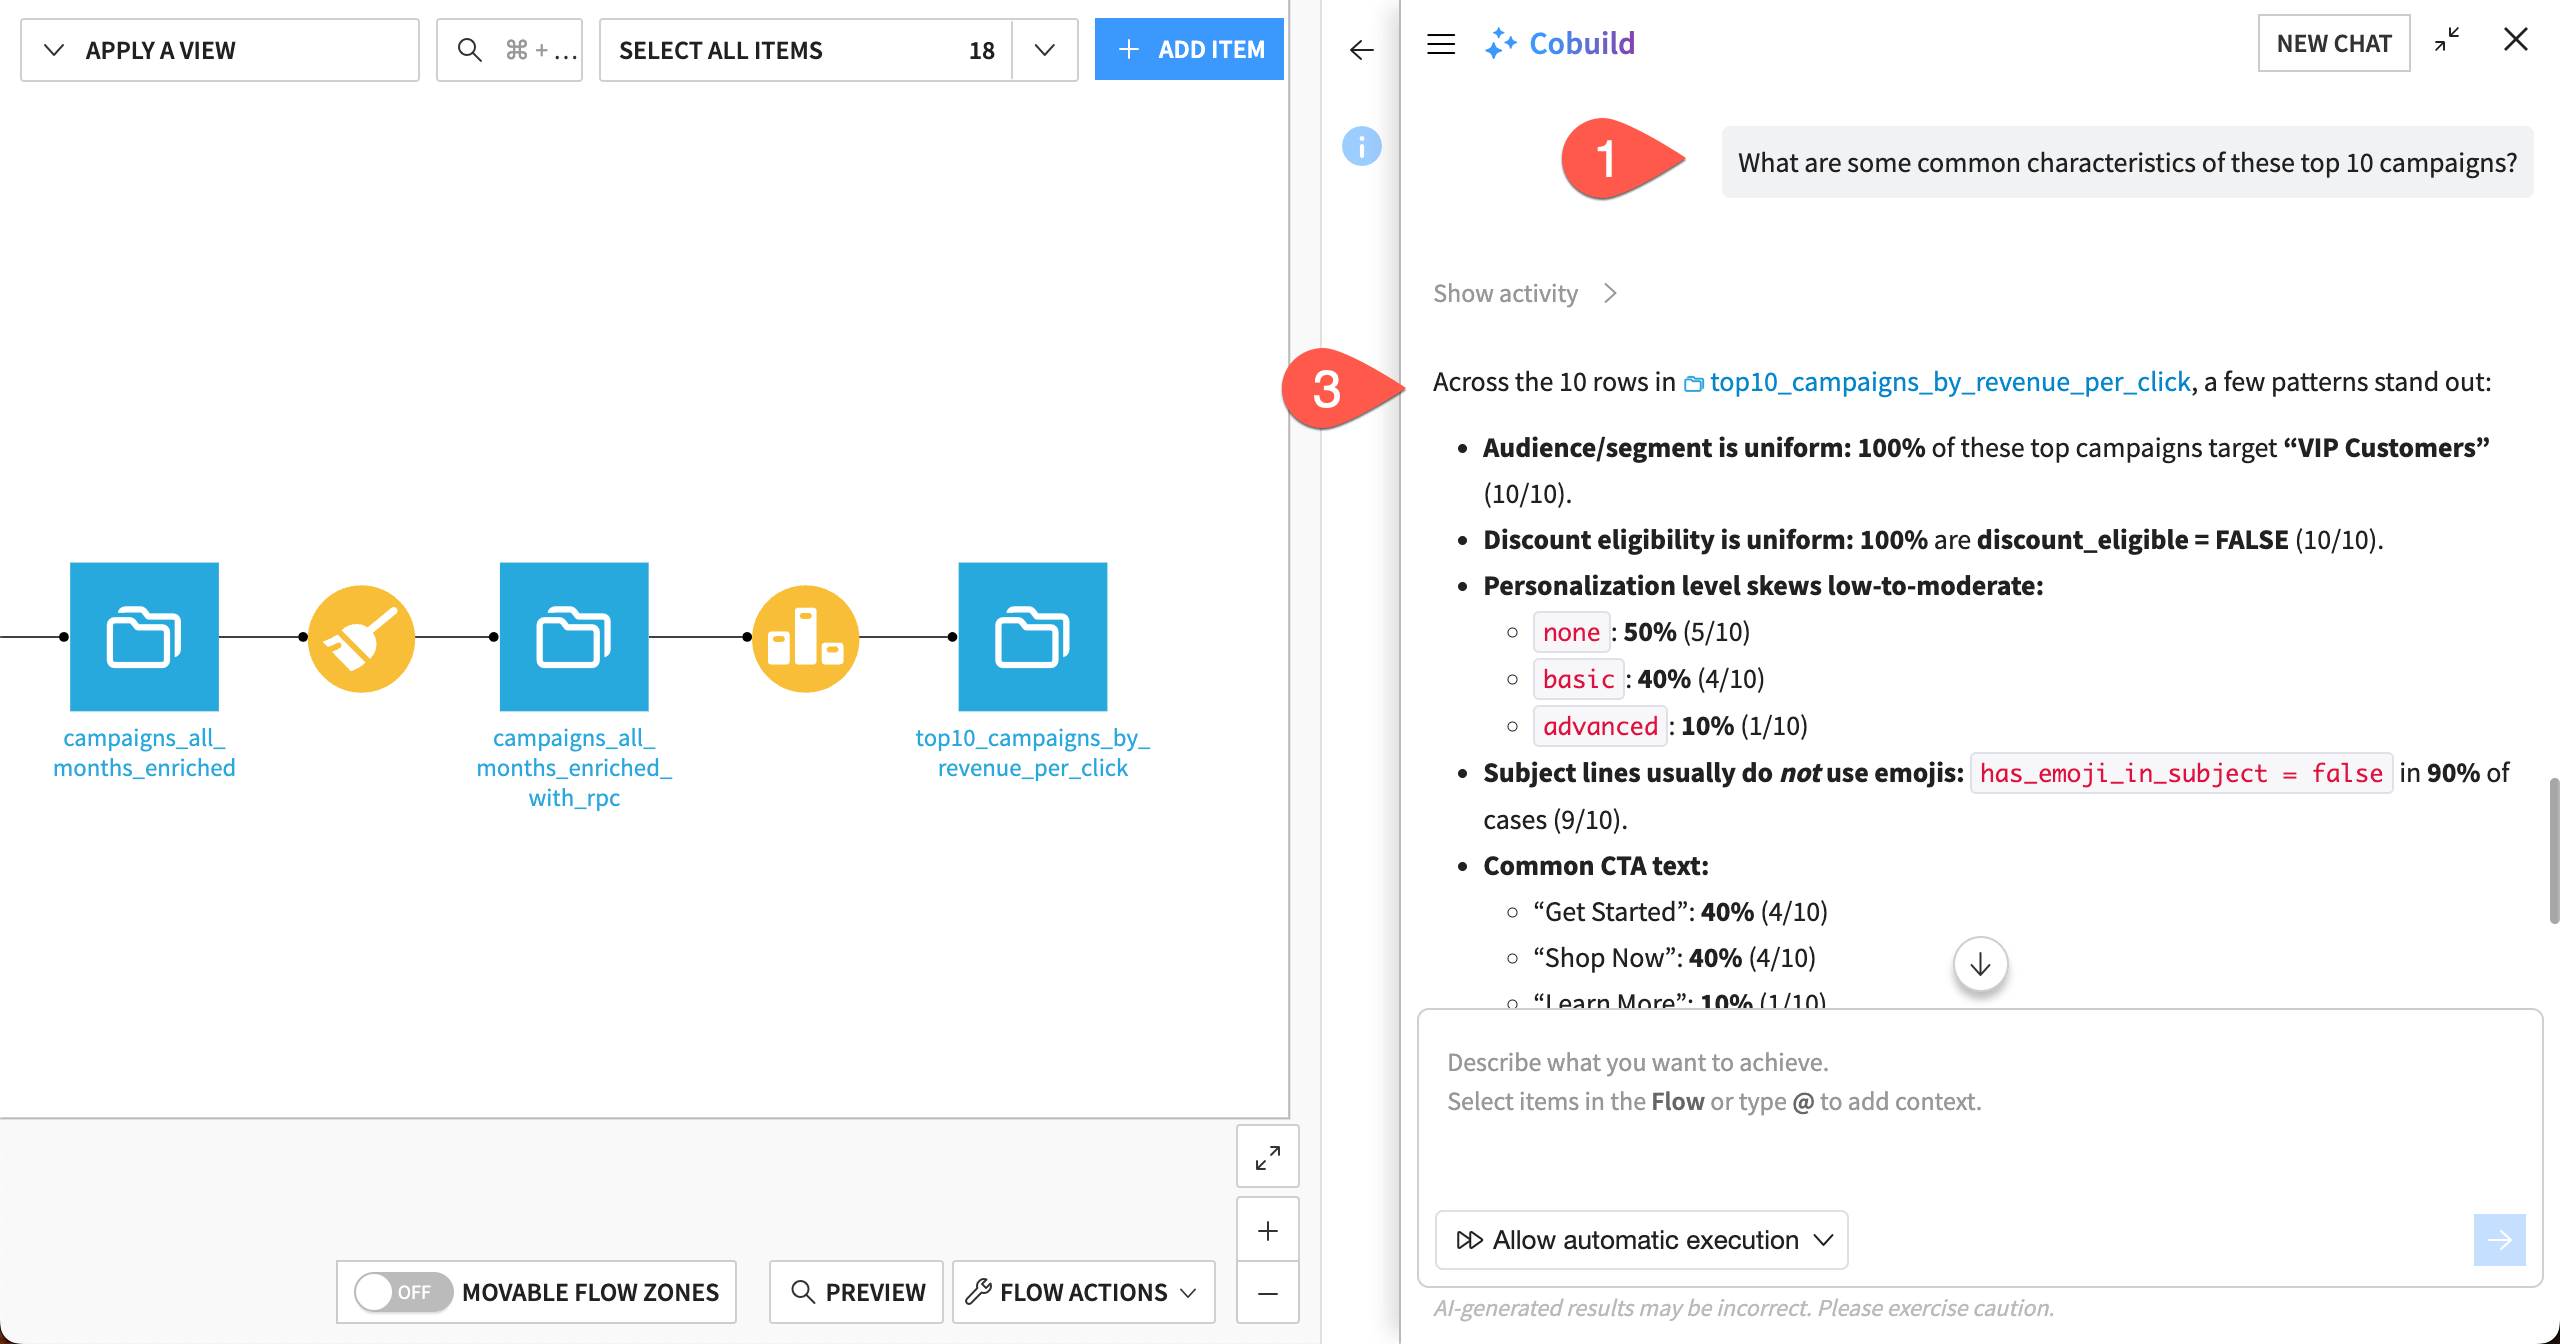
Task: Expand Show activity details
Action: [x=1524, y=293]
